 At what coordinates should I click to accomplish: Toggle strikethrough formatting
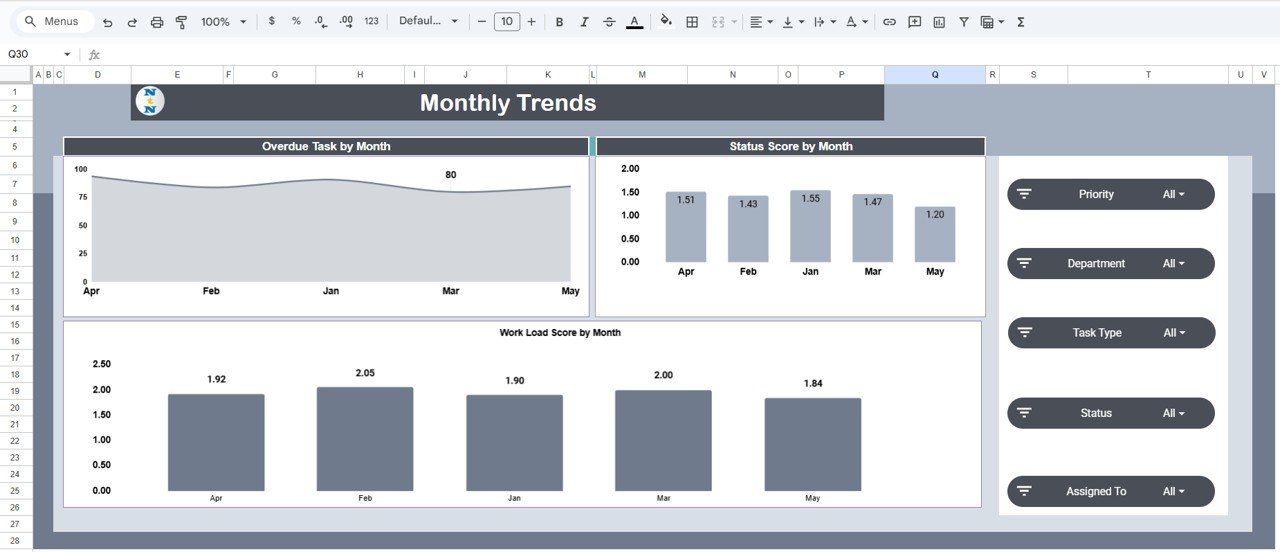[609, 22]
